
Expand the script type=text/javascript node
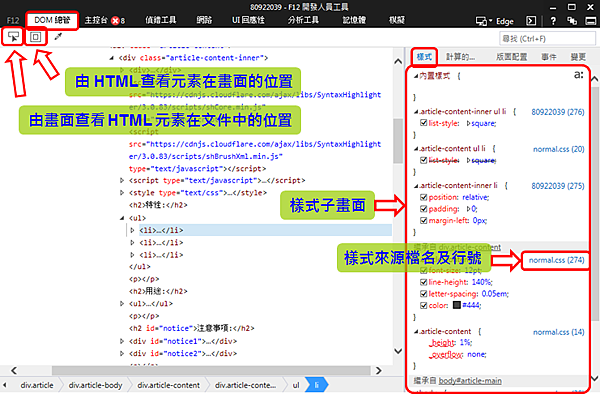click(122, 180)
